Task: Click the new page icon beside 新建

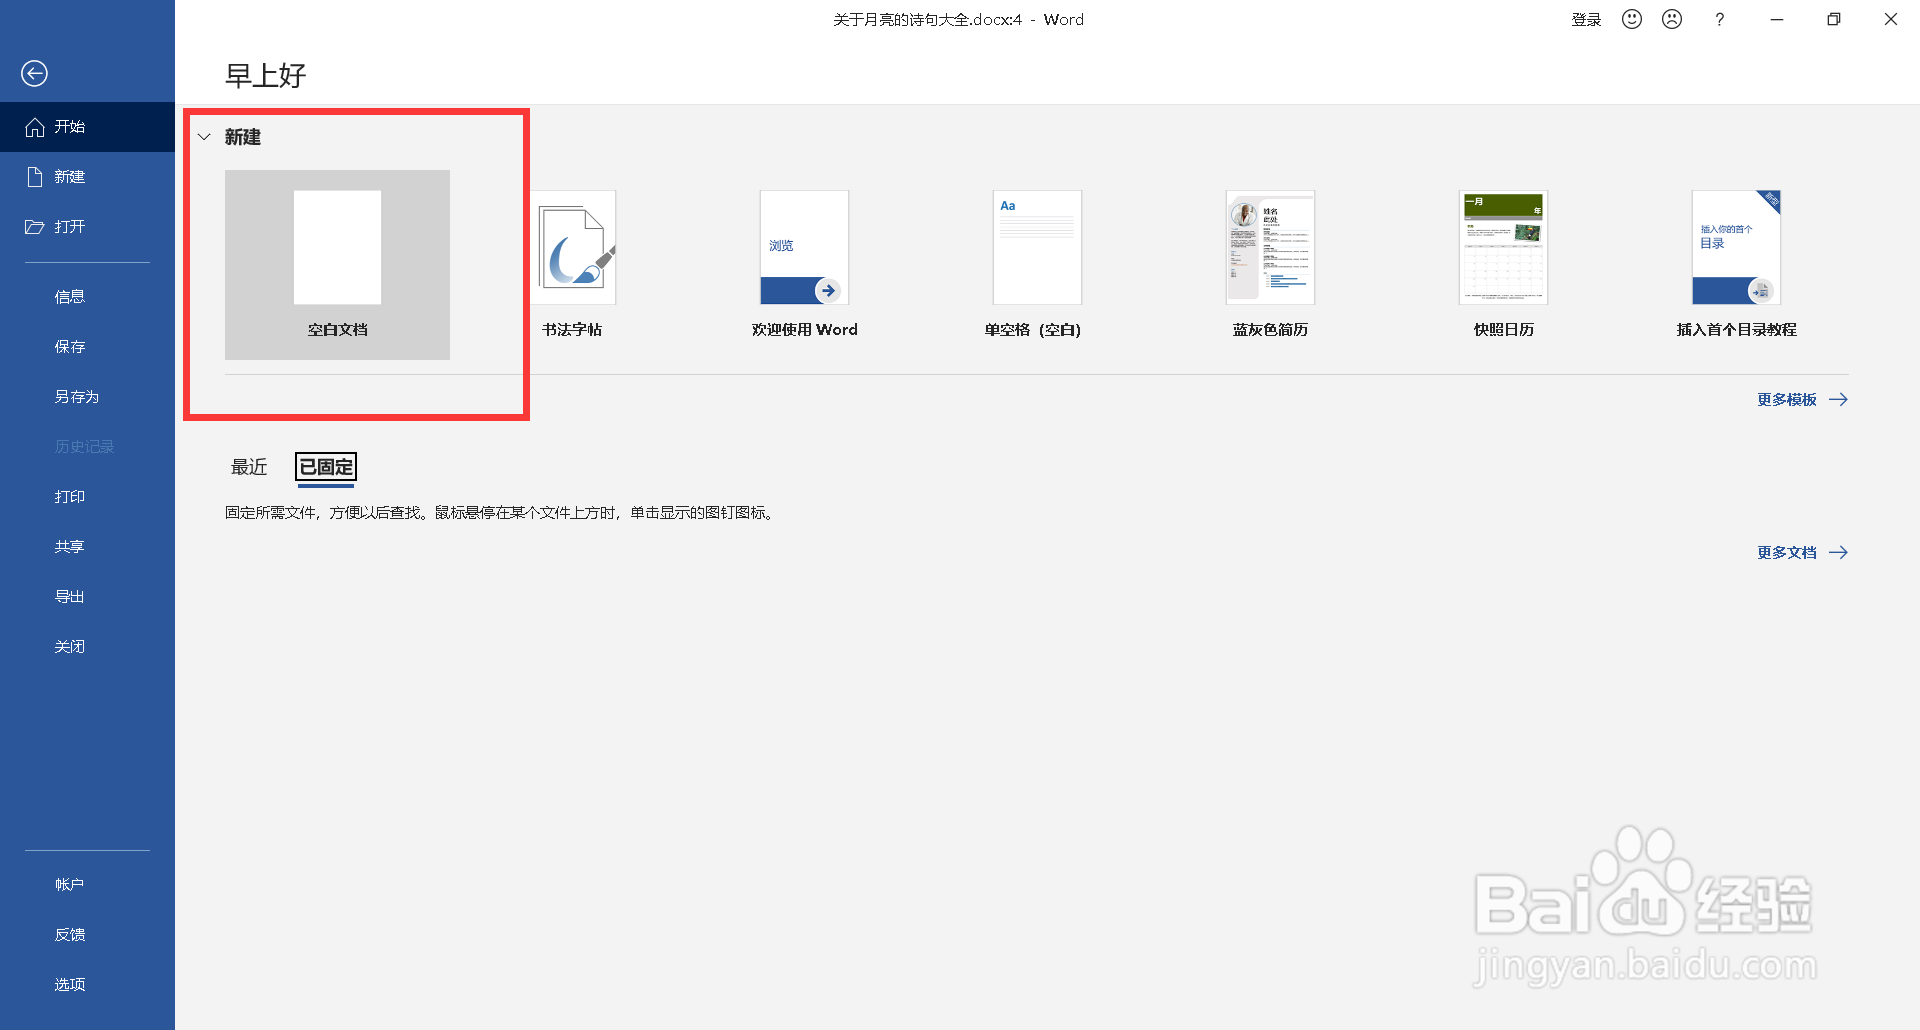Action: [35, 177]
